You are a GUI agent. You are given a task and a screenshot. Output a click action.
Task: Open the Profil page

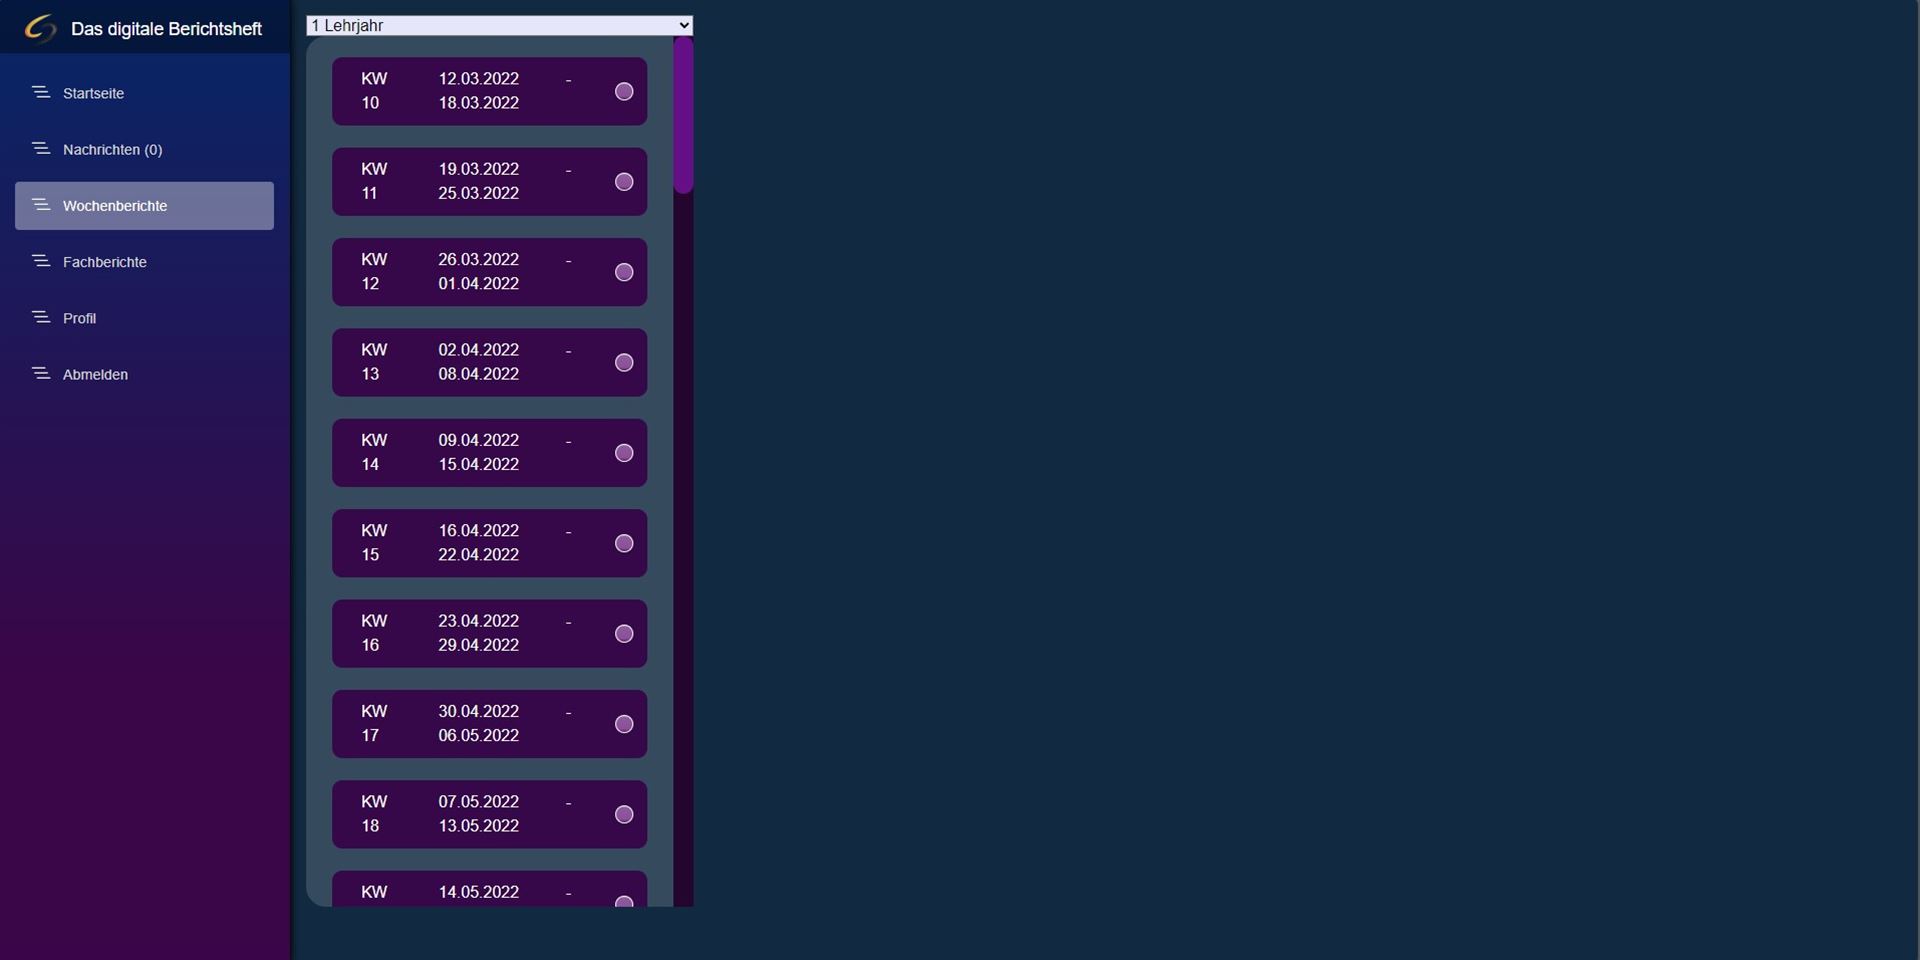click(144, 318)
